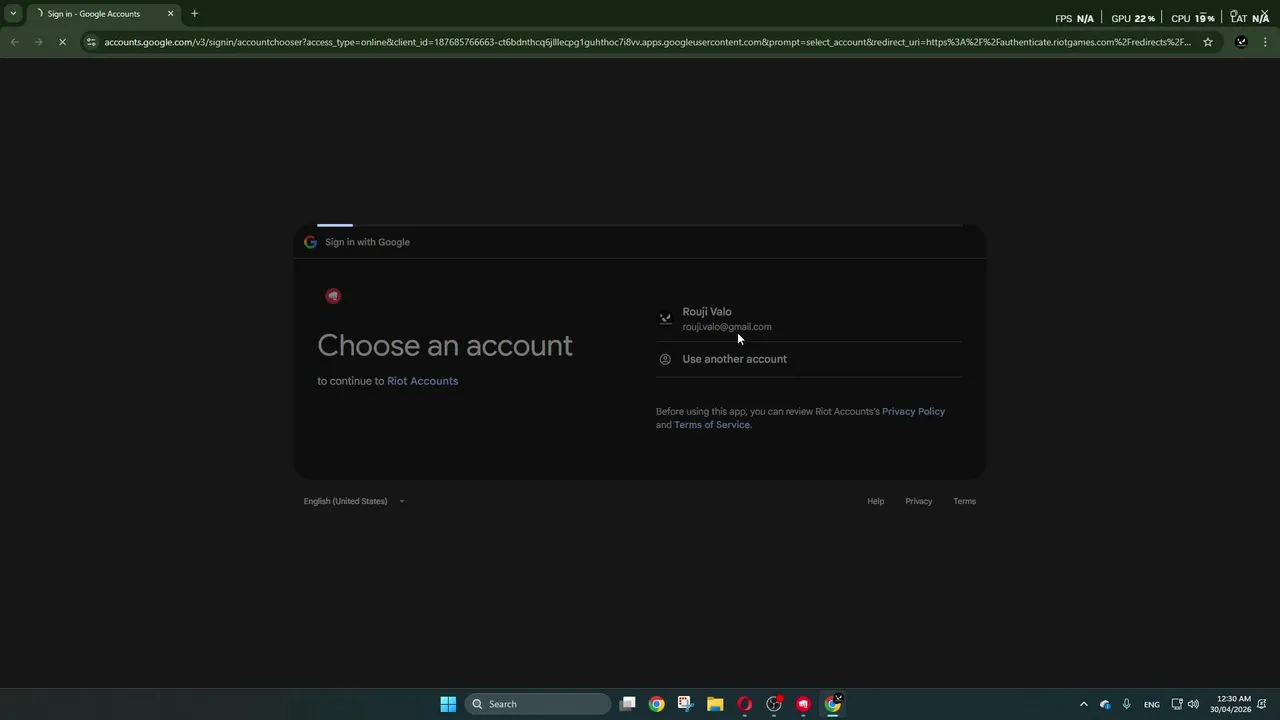
Task: Open Task View from the taskbar
Action: 627,704
